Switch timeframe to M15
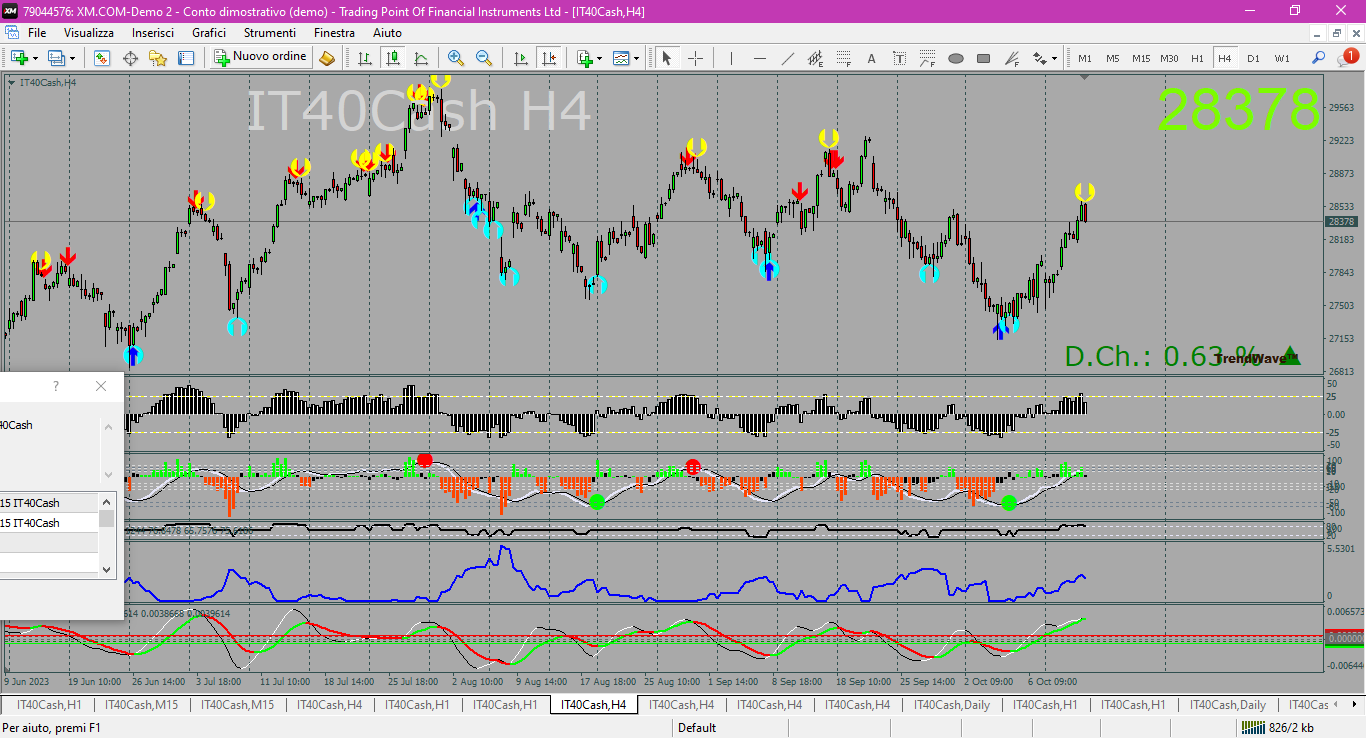Image resolution: width=1366 pixels, height=738 pixels. (x=1141, y=58)
